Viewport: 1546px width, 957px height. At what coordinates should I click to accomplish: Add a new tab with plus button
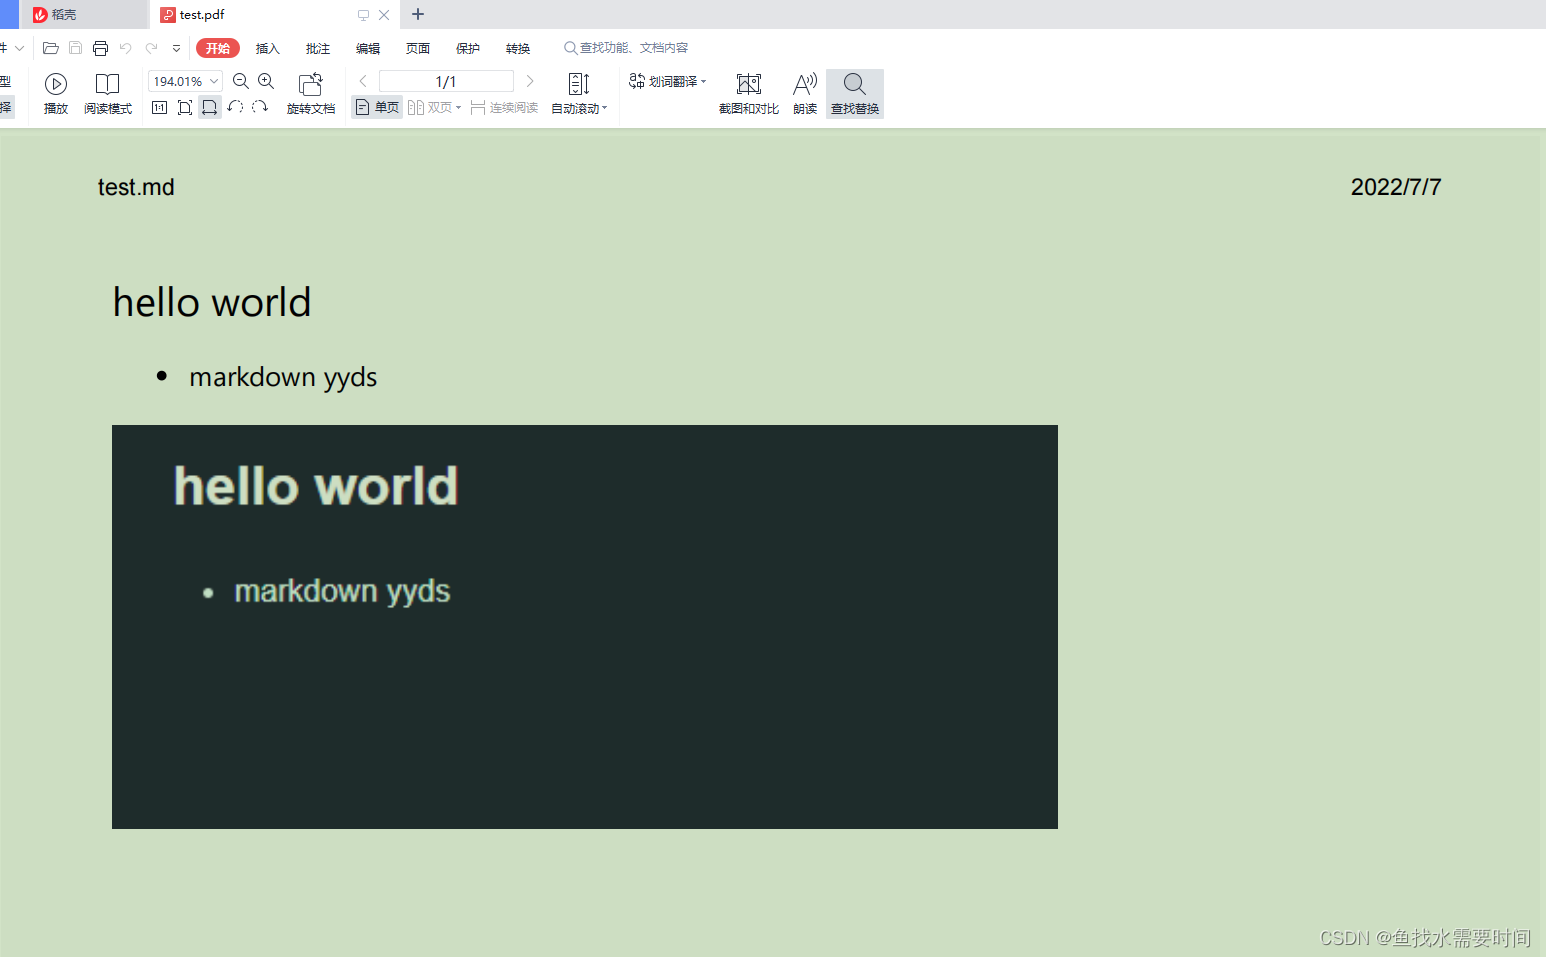tap(418, 14)
